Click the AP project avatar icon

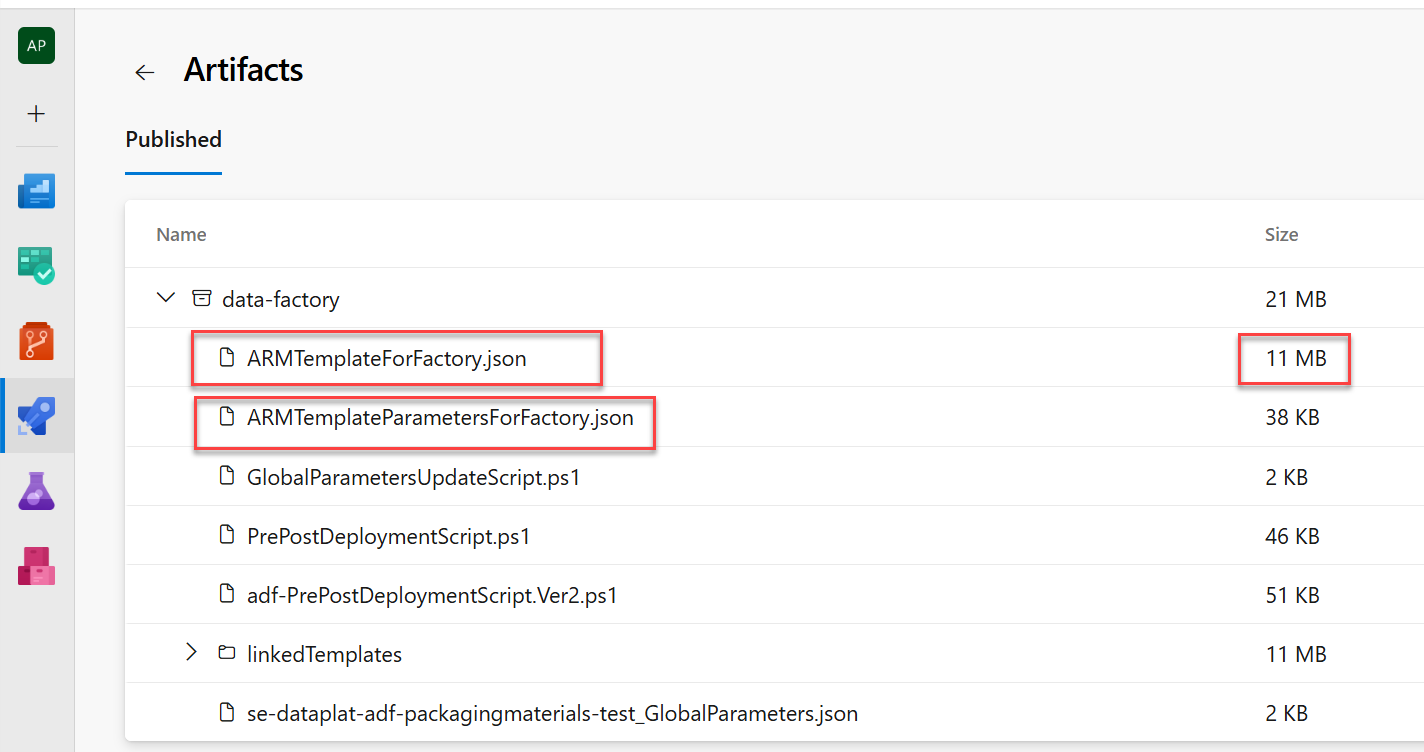pyautogui.click(x=36, y=46)
